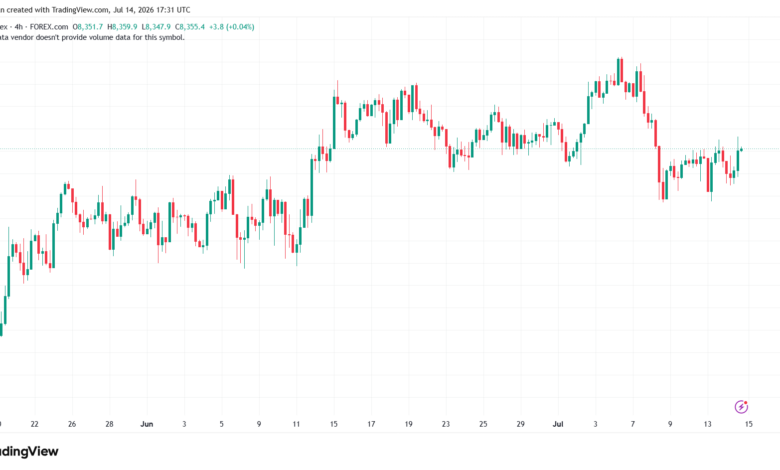Click the purple lightning bolt icon
The image size is (780, 470).
pos(741,407)
